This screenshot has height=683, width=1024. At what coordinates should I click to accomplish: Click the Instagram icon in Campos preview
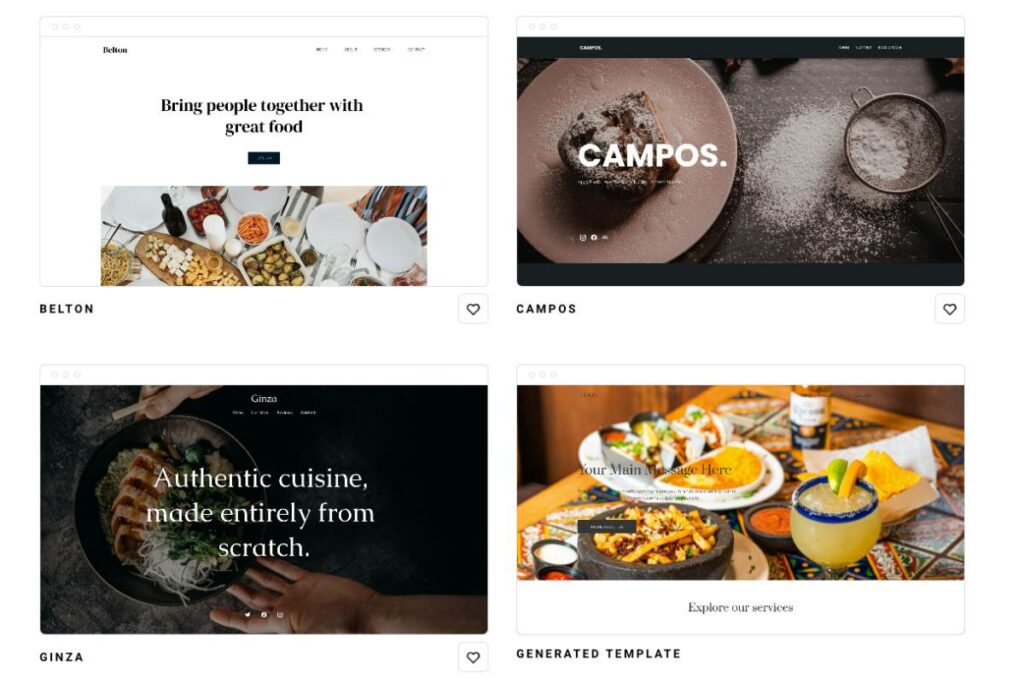coord(583,238)
